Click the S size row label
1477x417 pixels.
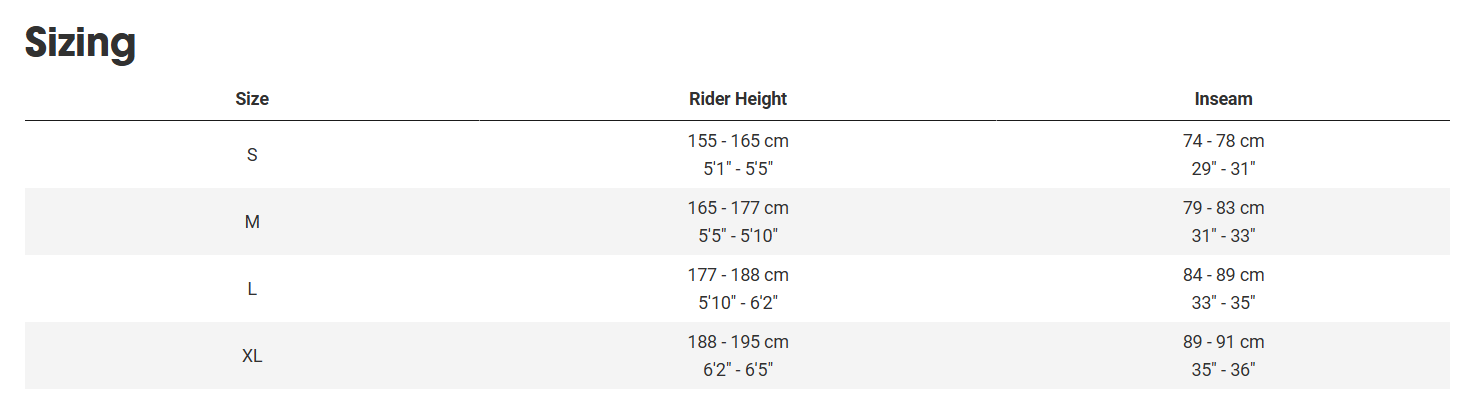point(252,155)
